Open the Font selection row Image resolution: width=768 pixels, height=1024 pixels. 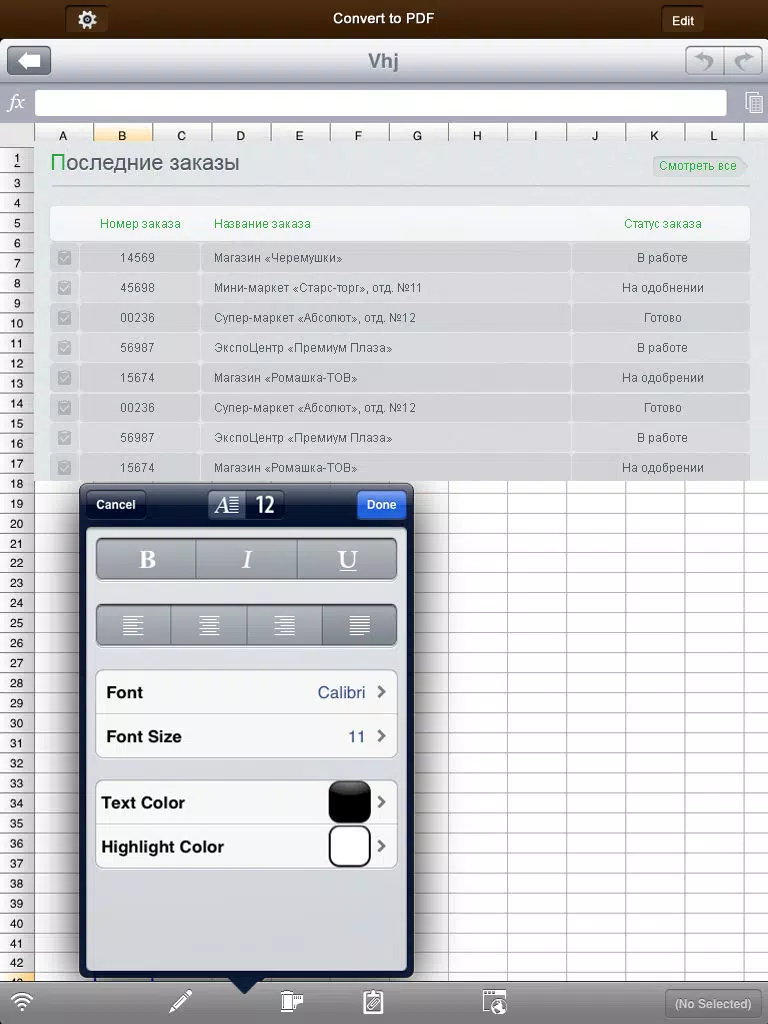(x=246, y=692)
